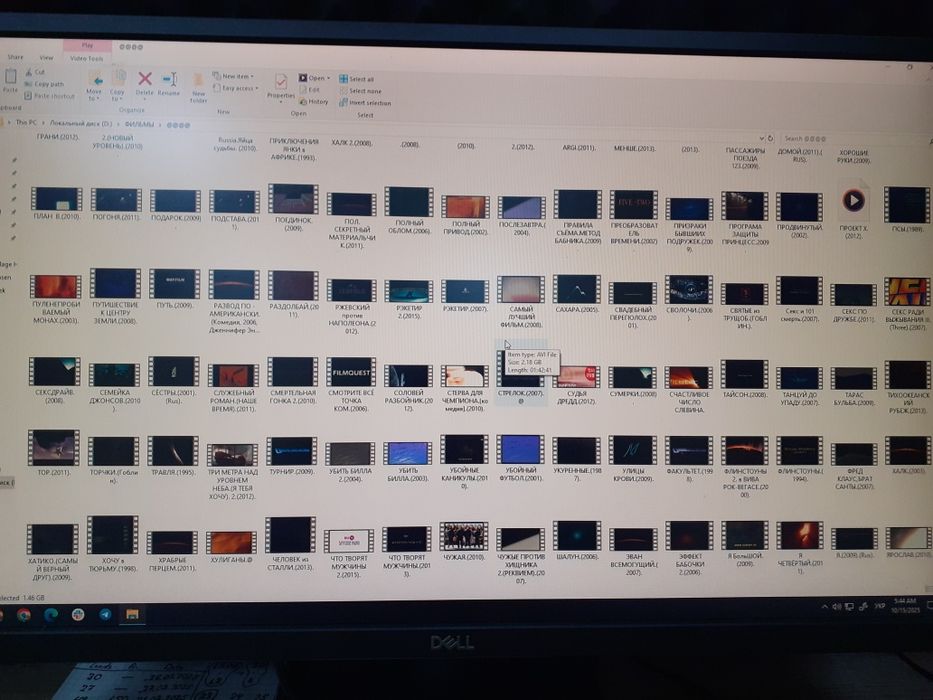933x700 pixels.
Task: Click the УКР language indicator
Action: point(879,607)
